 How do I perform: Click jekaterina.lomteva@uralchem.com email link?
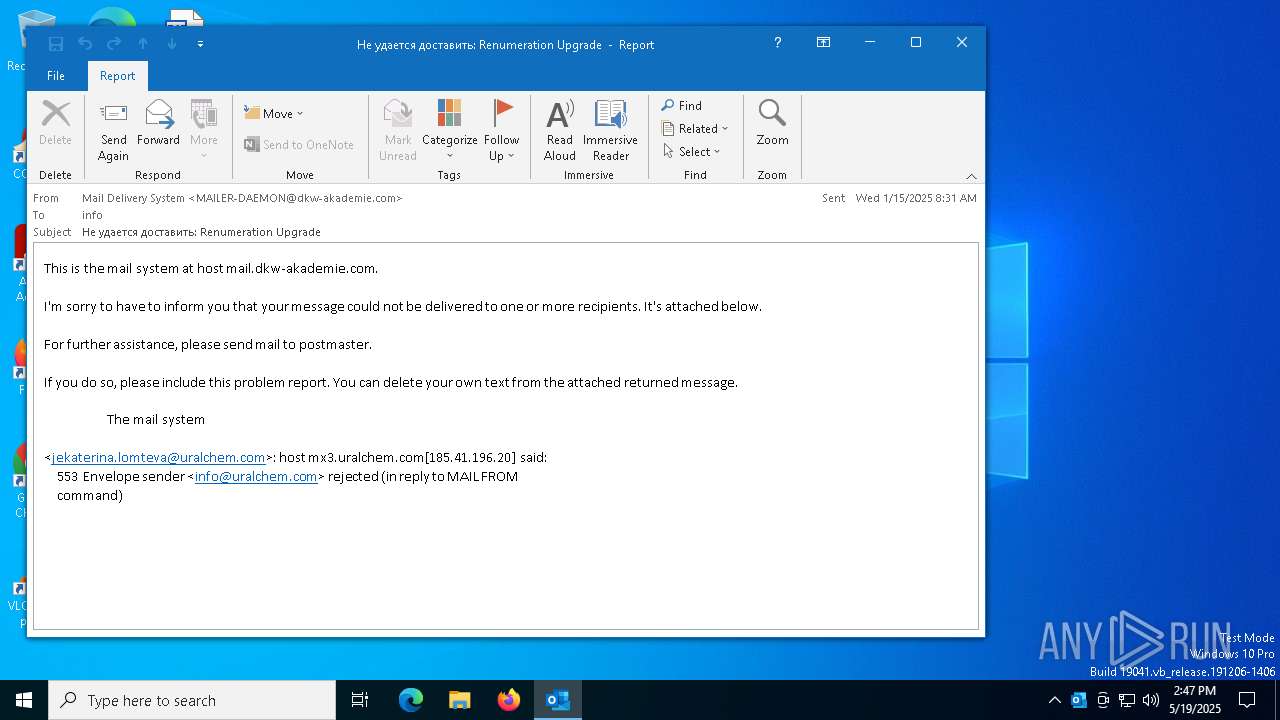pyautogui.click(x=158, y=457)
